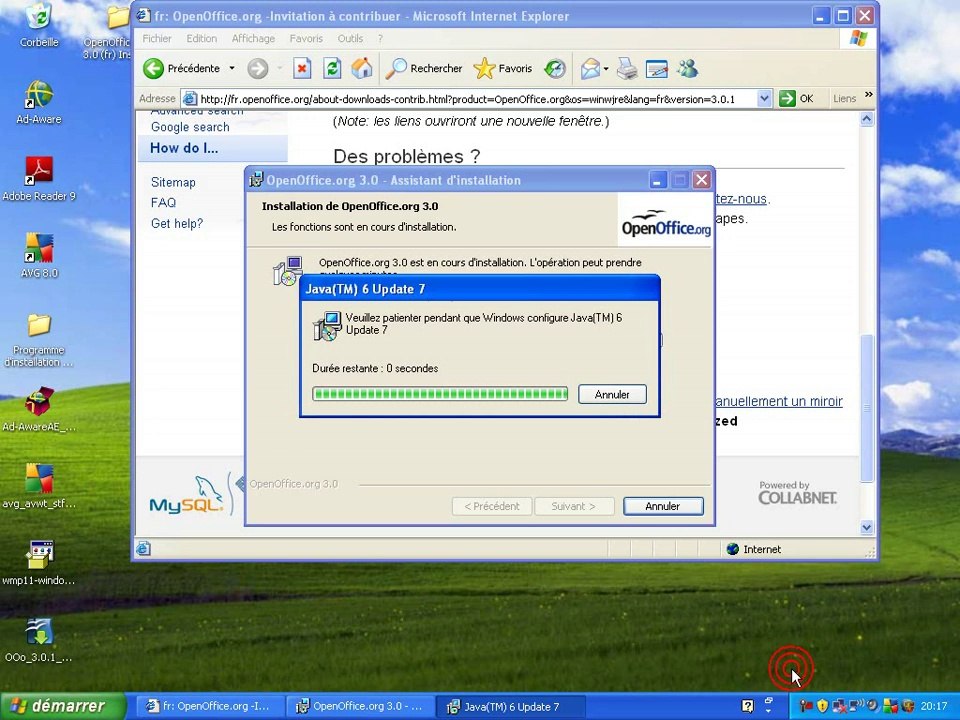Screen dimensions: 960x720
Task: Click the help question mark tray icon
Action: 748,706
